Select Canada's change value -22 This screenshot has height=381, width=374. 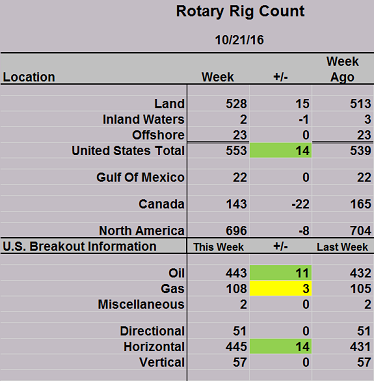[300, 204]
